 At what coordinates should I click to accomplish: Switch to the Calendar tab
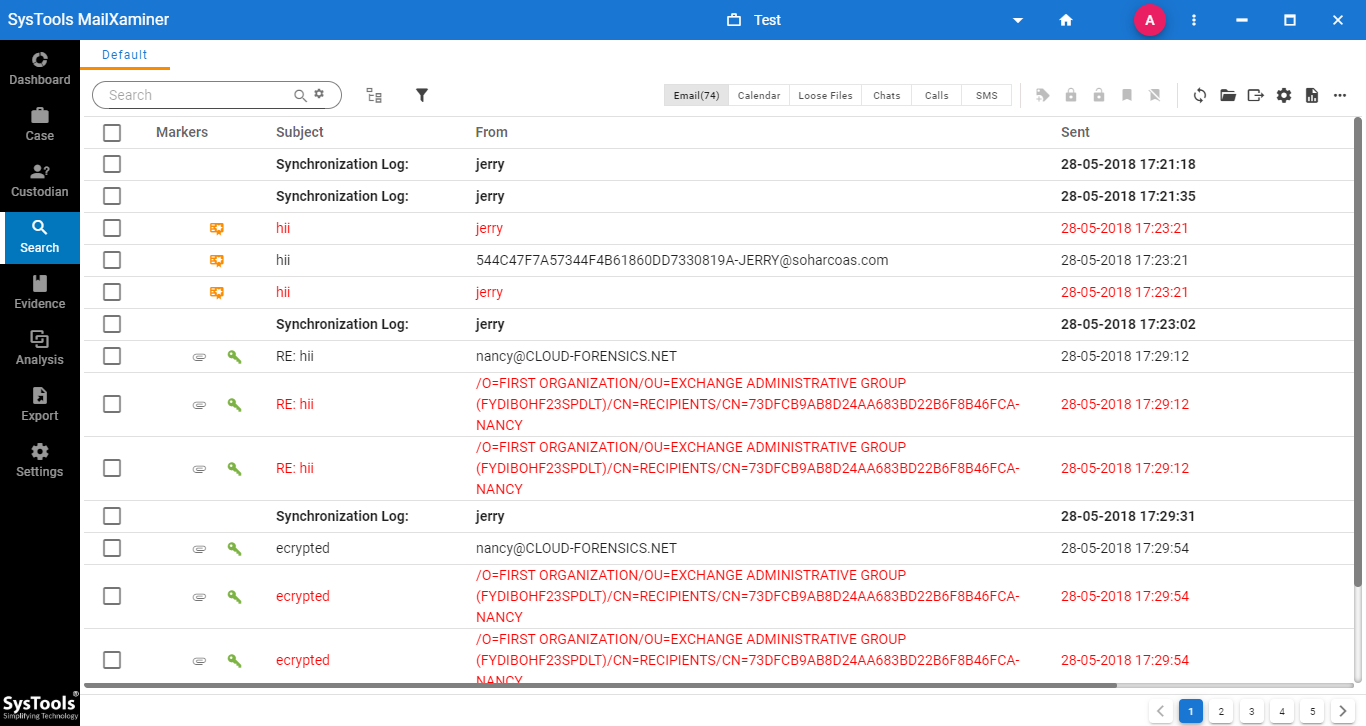[x=759, y=95]
